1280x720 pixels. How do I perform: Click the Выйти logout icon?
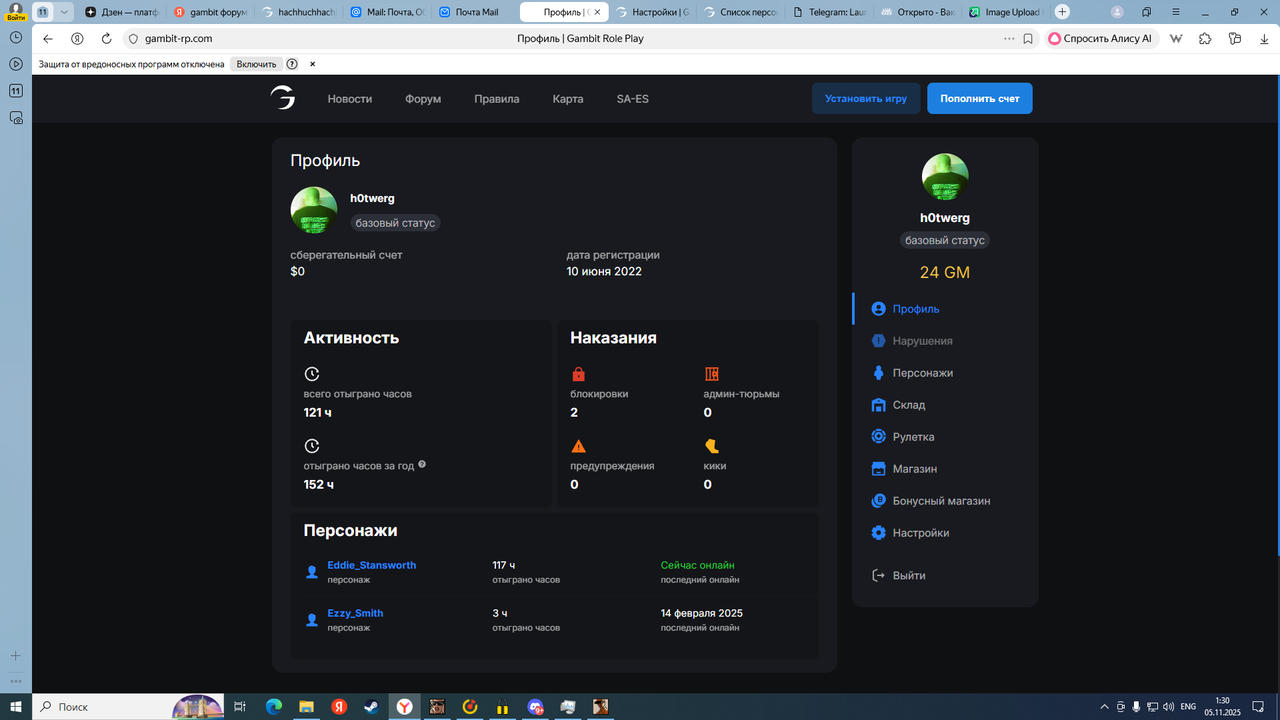[878, 575]
